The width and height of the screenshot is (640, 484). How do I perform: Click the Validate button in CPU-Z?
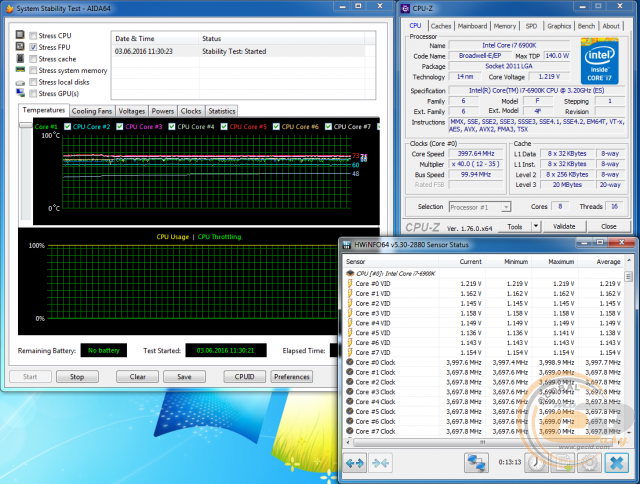click(564, 226)
